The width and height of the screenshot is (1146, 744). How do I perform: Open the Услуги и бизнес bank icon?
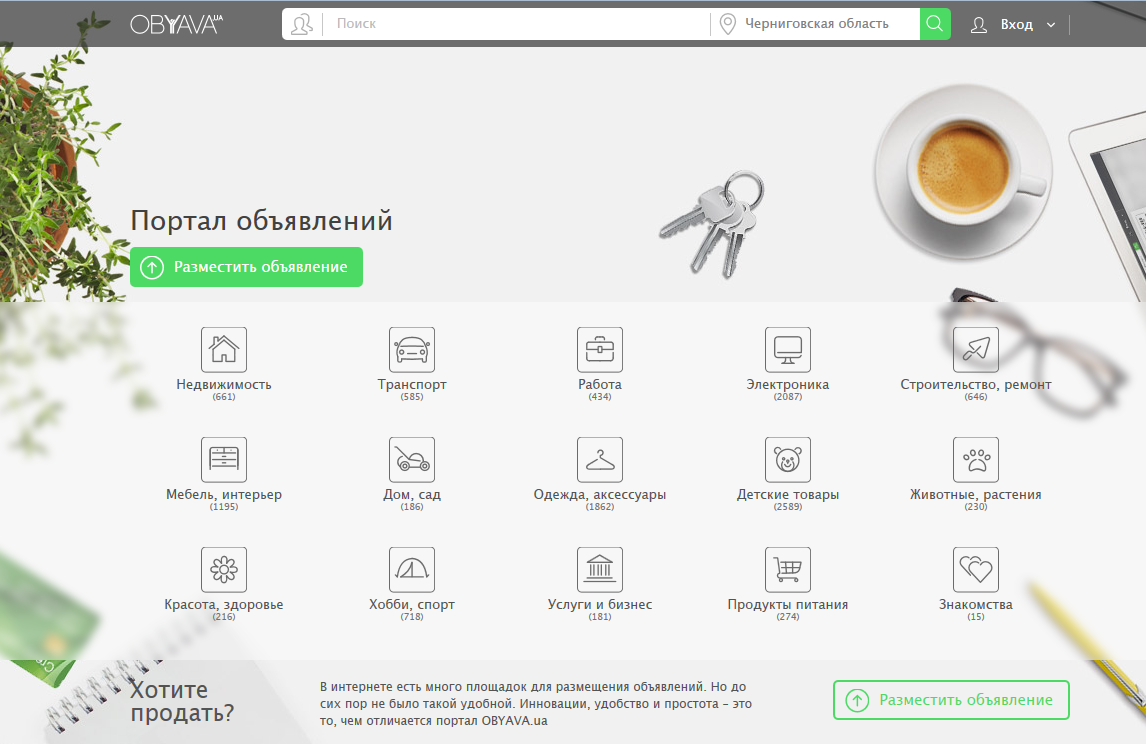[600, 569]
